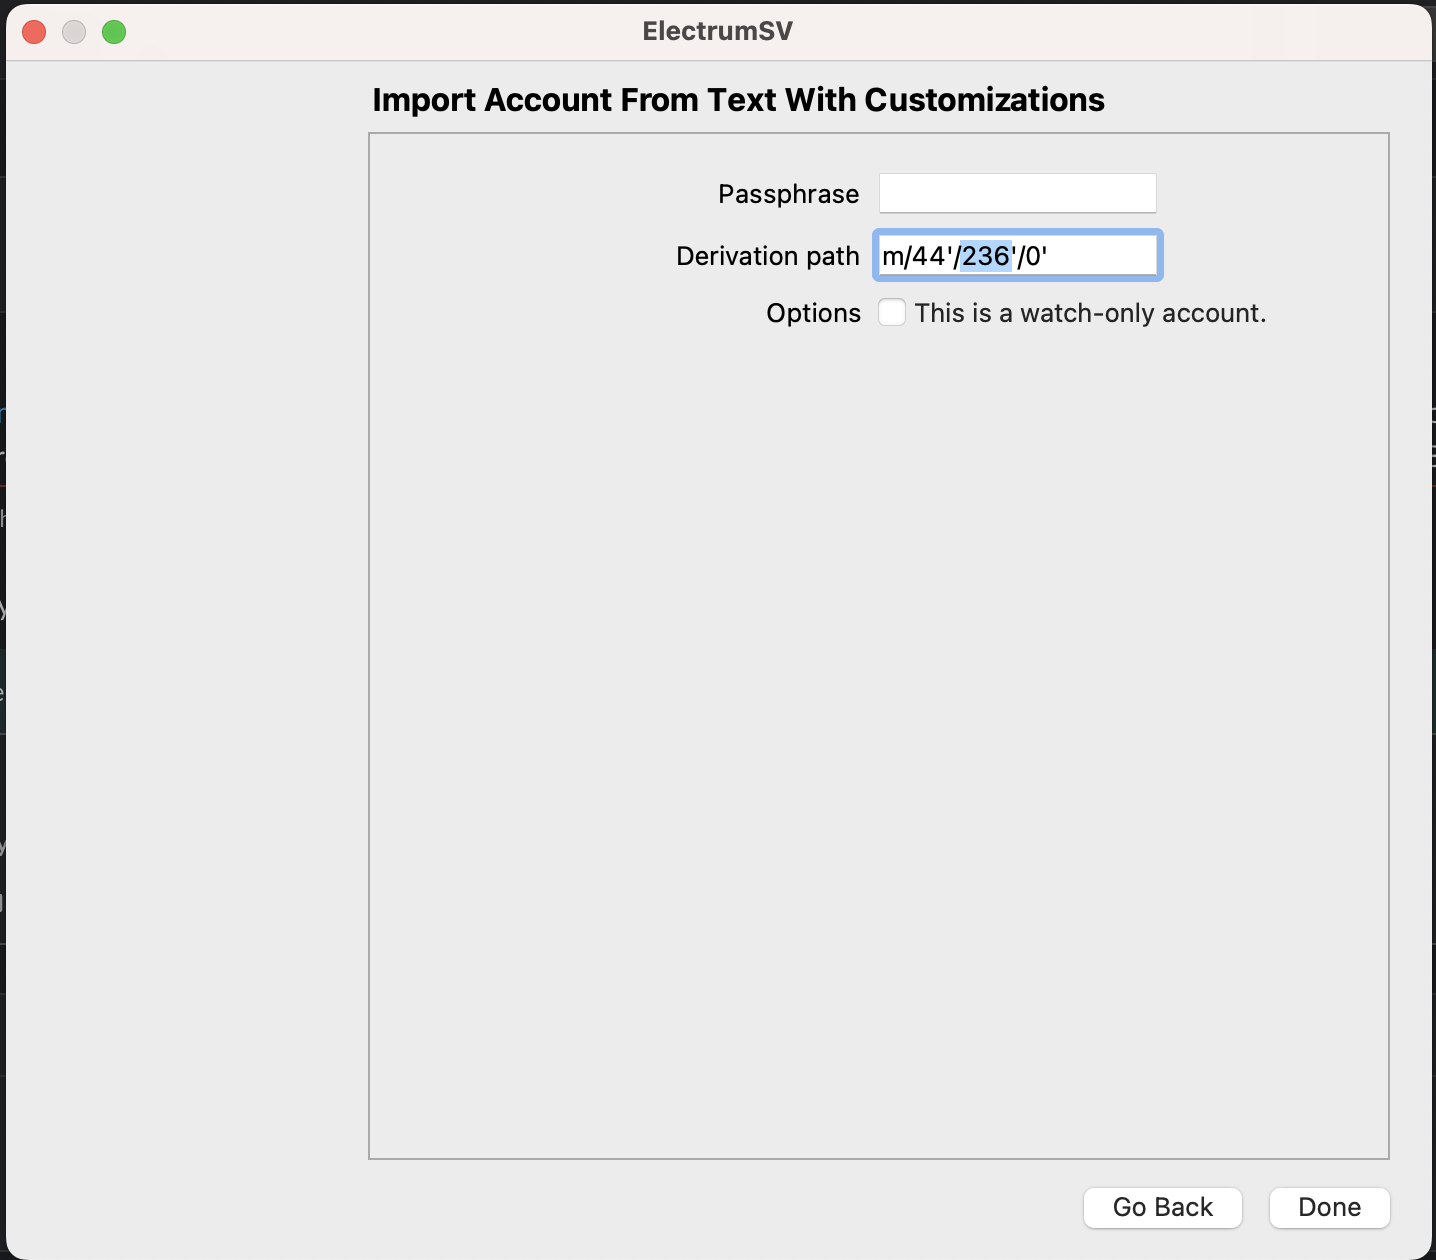Click the 'Derivation path' label text
The height and width of the screenshot is (1260, 1436).
767,256
